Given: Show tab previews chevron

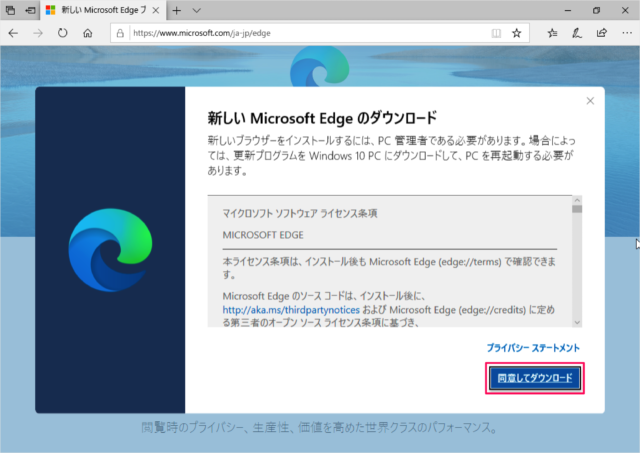Looking at the screenshot, I should [x=197, y=11].
